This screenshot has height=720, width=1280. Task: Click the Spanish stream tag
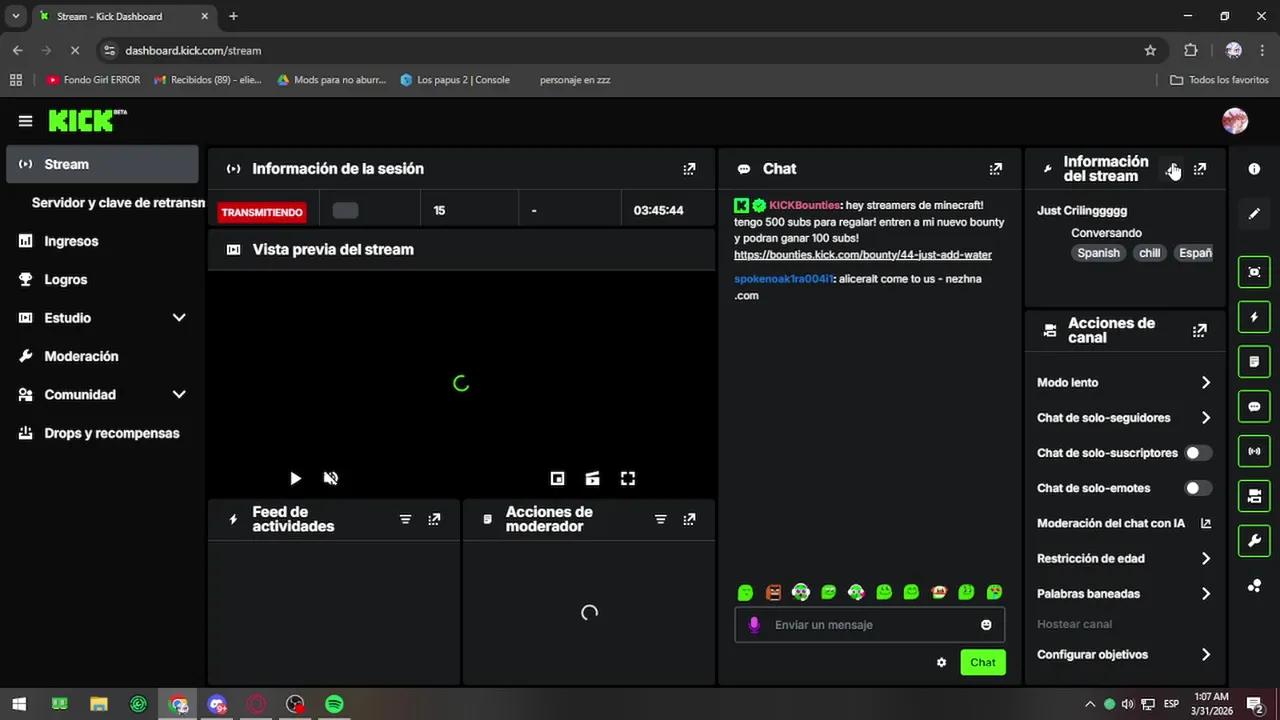tap(1098, 253)
